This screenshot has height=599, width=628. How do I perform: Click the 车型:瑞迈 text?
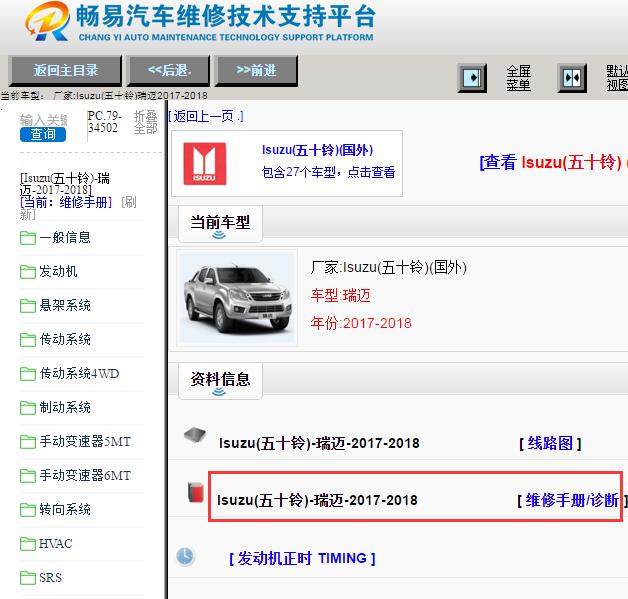340,295
